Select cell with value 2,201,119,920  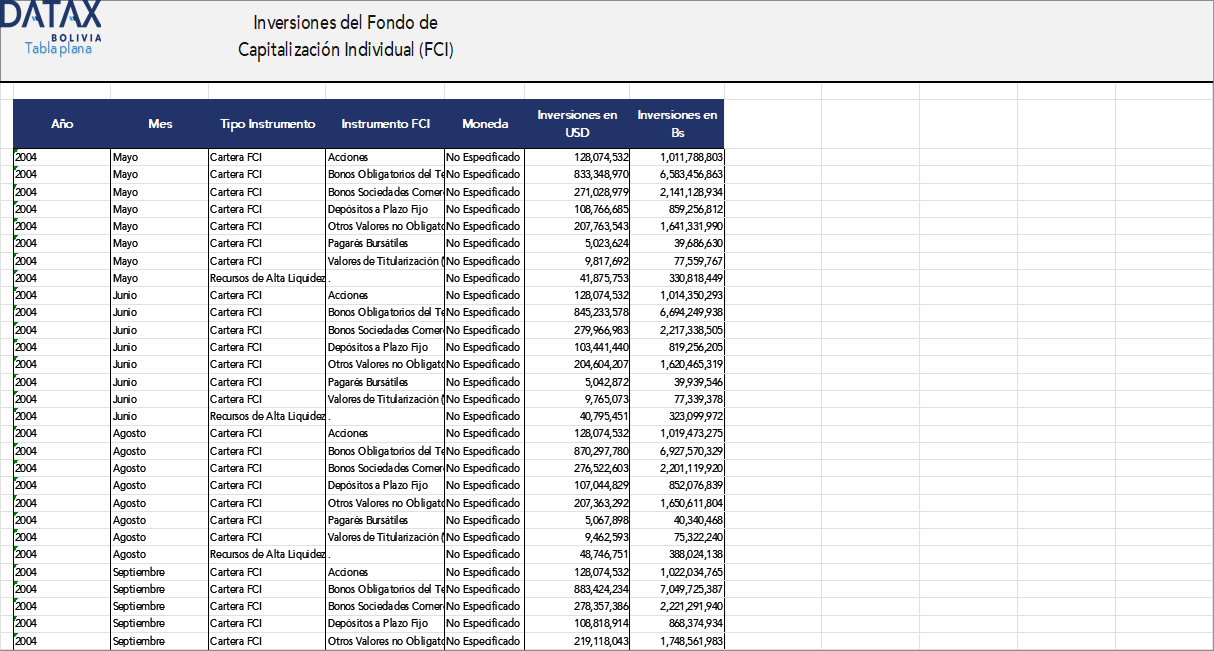tap(678, 468)
